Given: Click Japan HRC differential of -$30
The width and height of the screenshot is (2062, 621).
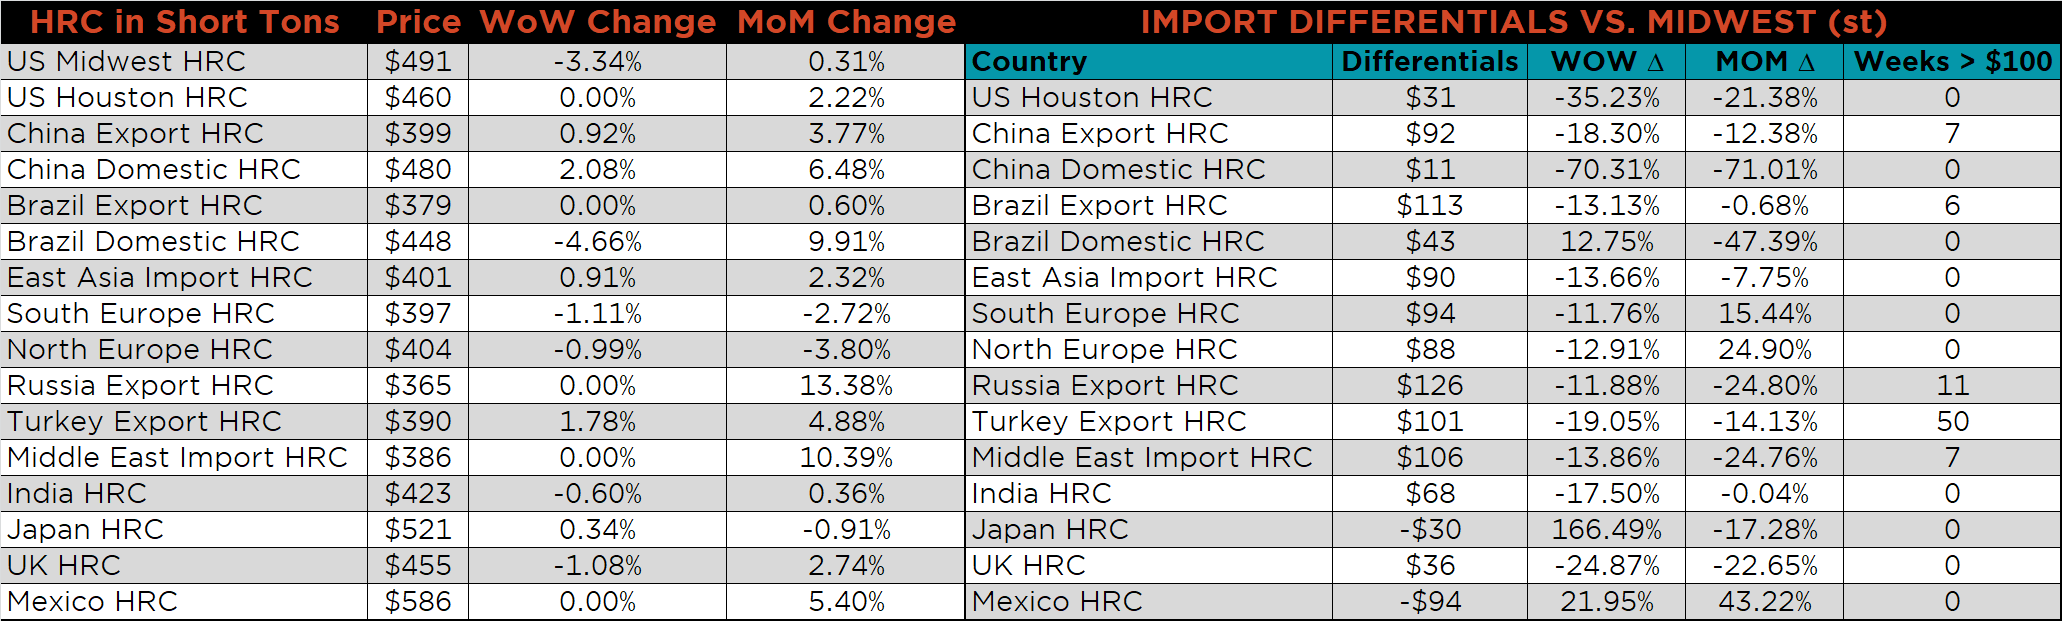Looking at the screenshot, I should 1429,530.
